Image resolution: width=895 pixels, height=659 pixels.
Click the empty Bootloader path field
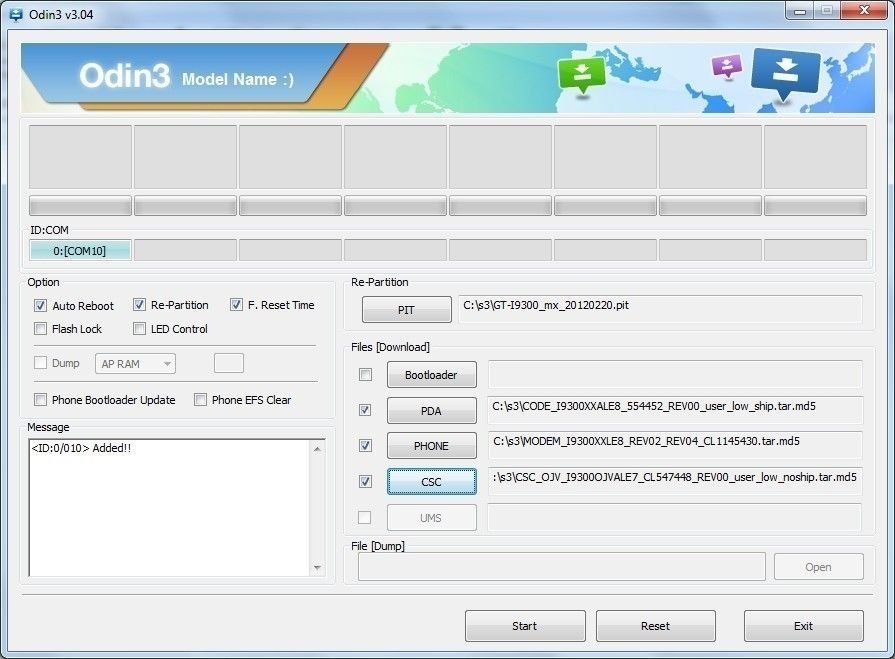pyautogui.click(x=675, y=374)
